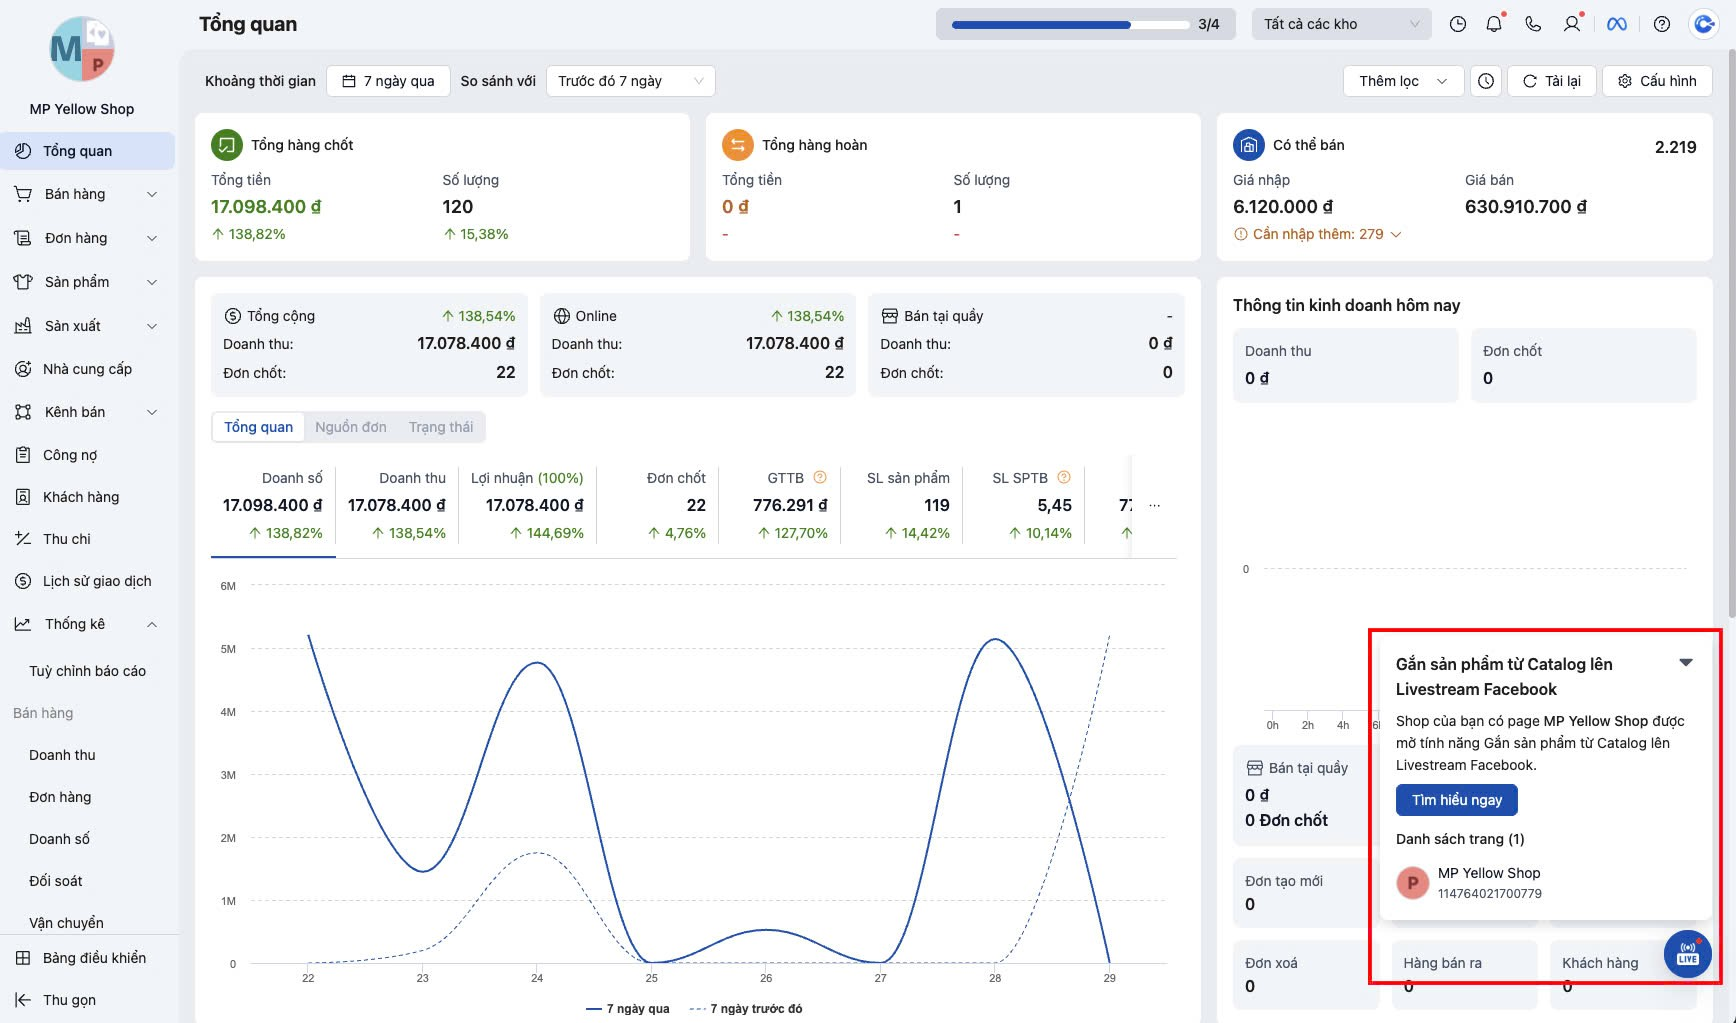Open the Facebook Live floating button
1736x1023 pixels.
(x=1688, y=954)
